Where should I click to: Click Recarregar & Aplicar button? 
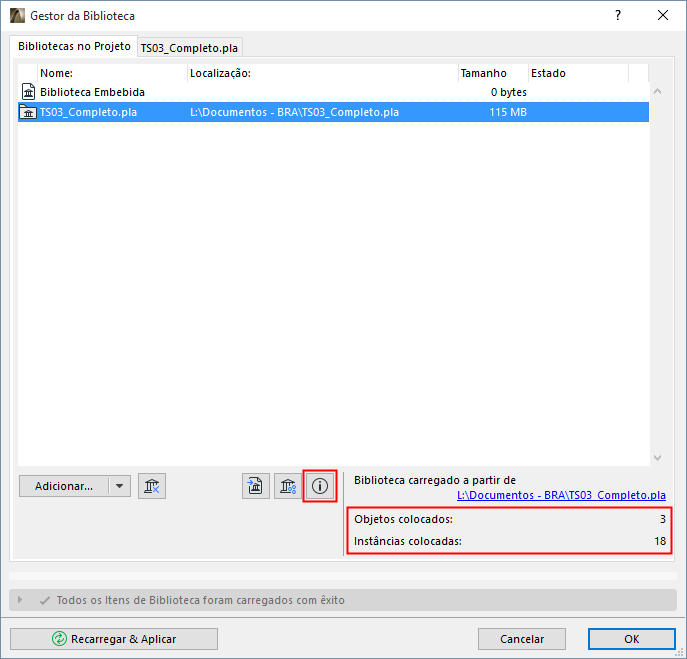point(114,639)
